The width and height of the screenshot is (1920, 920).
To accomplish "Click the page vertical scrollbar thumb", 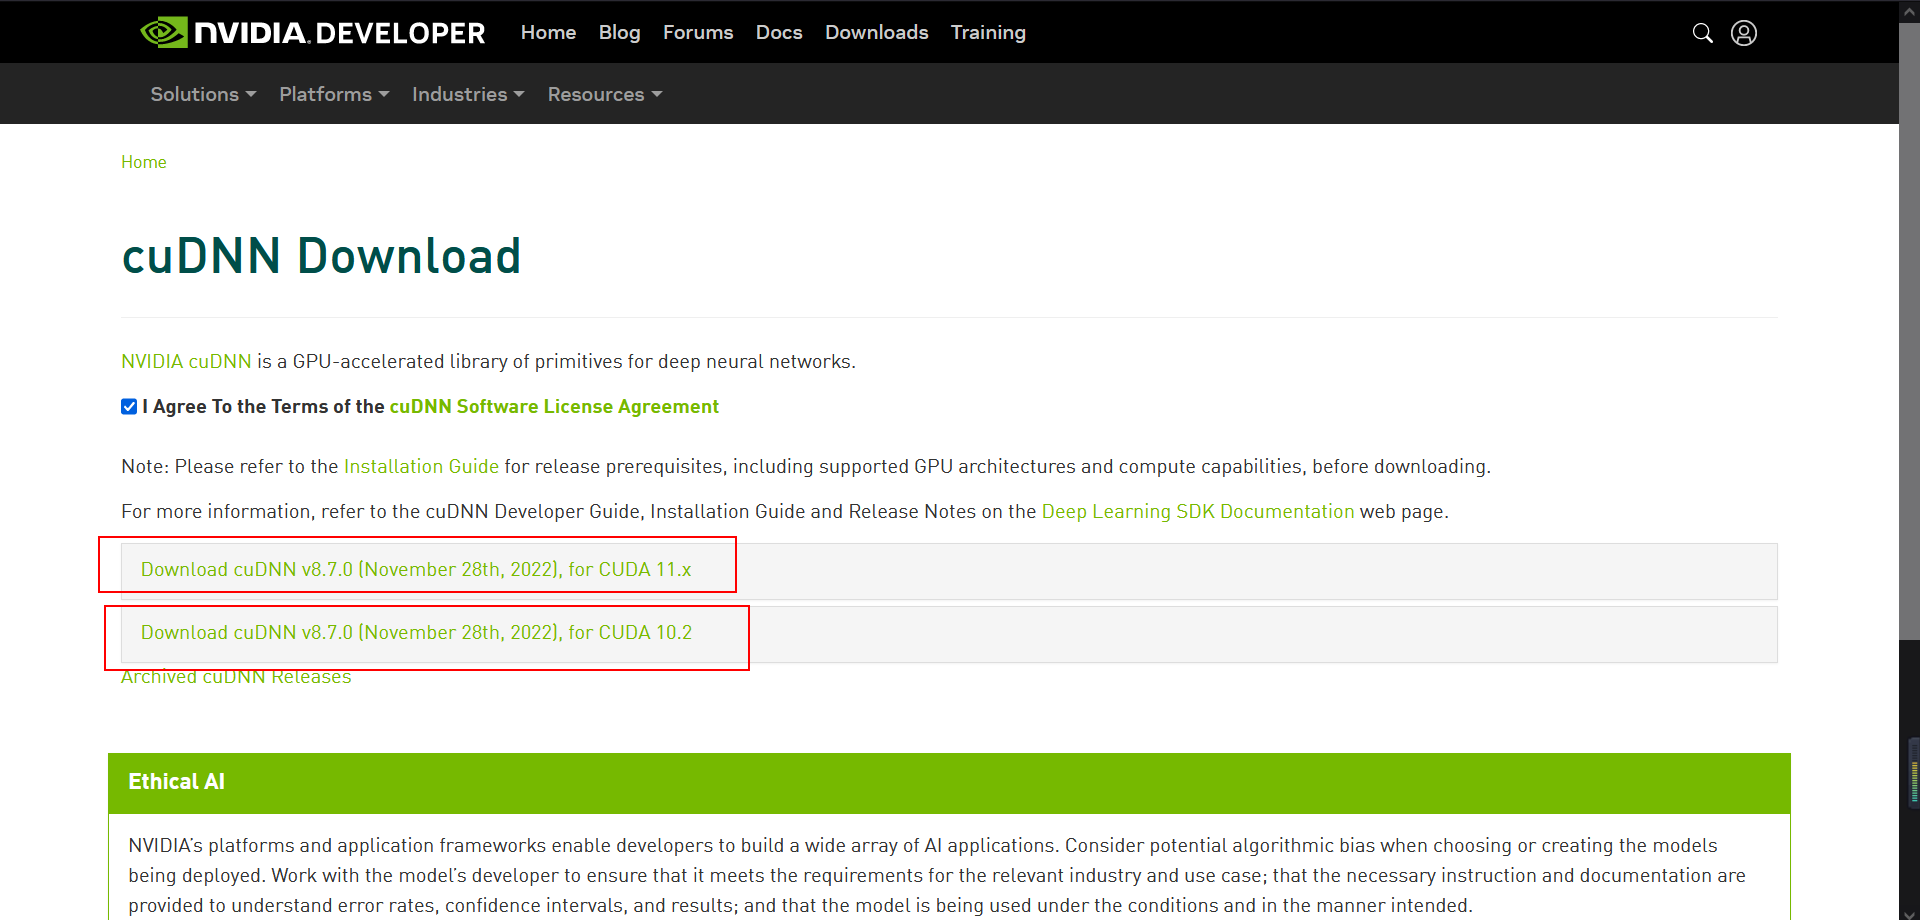I will tap(1909, 330).
